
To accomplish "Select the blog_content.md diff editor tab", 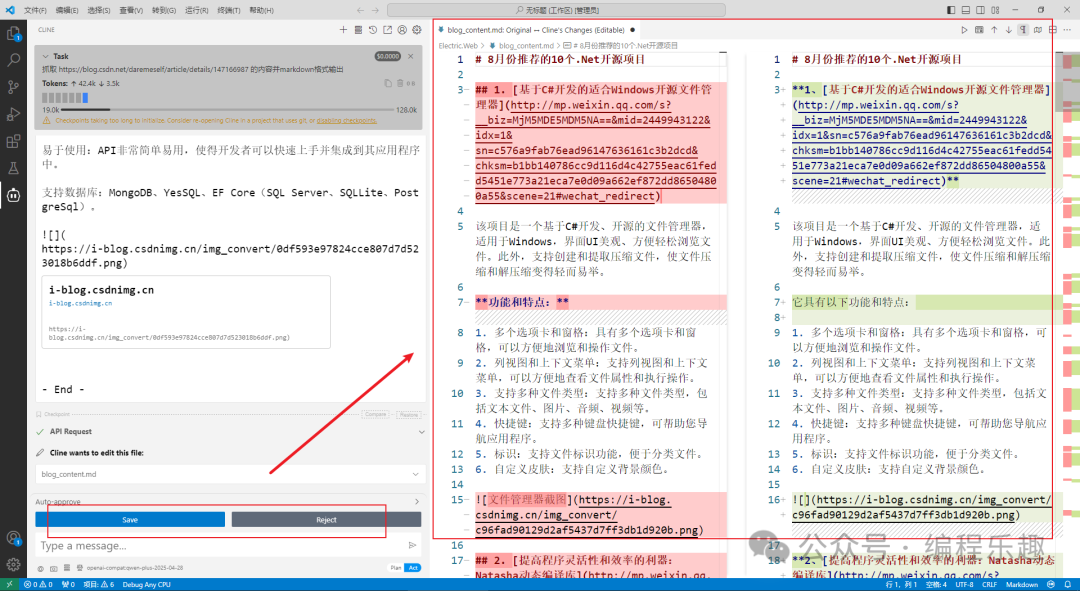I will 536,30.
